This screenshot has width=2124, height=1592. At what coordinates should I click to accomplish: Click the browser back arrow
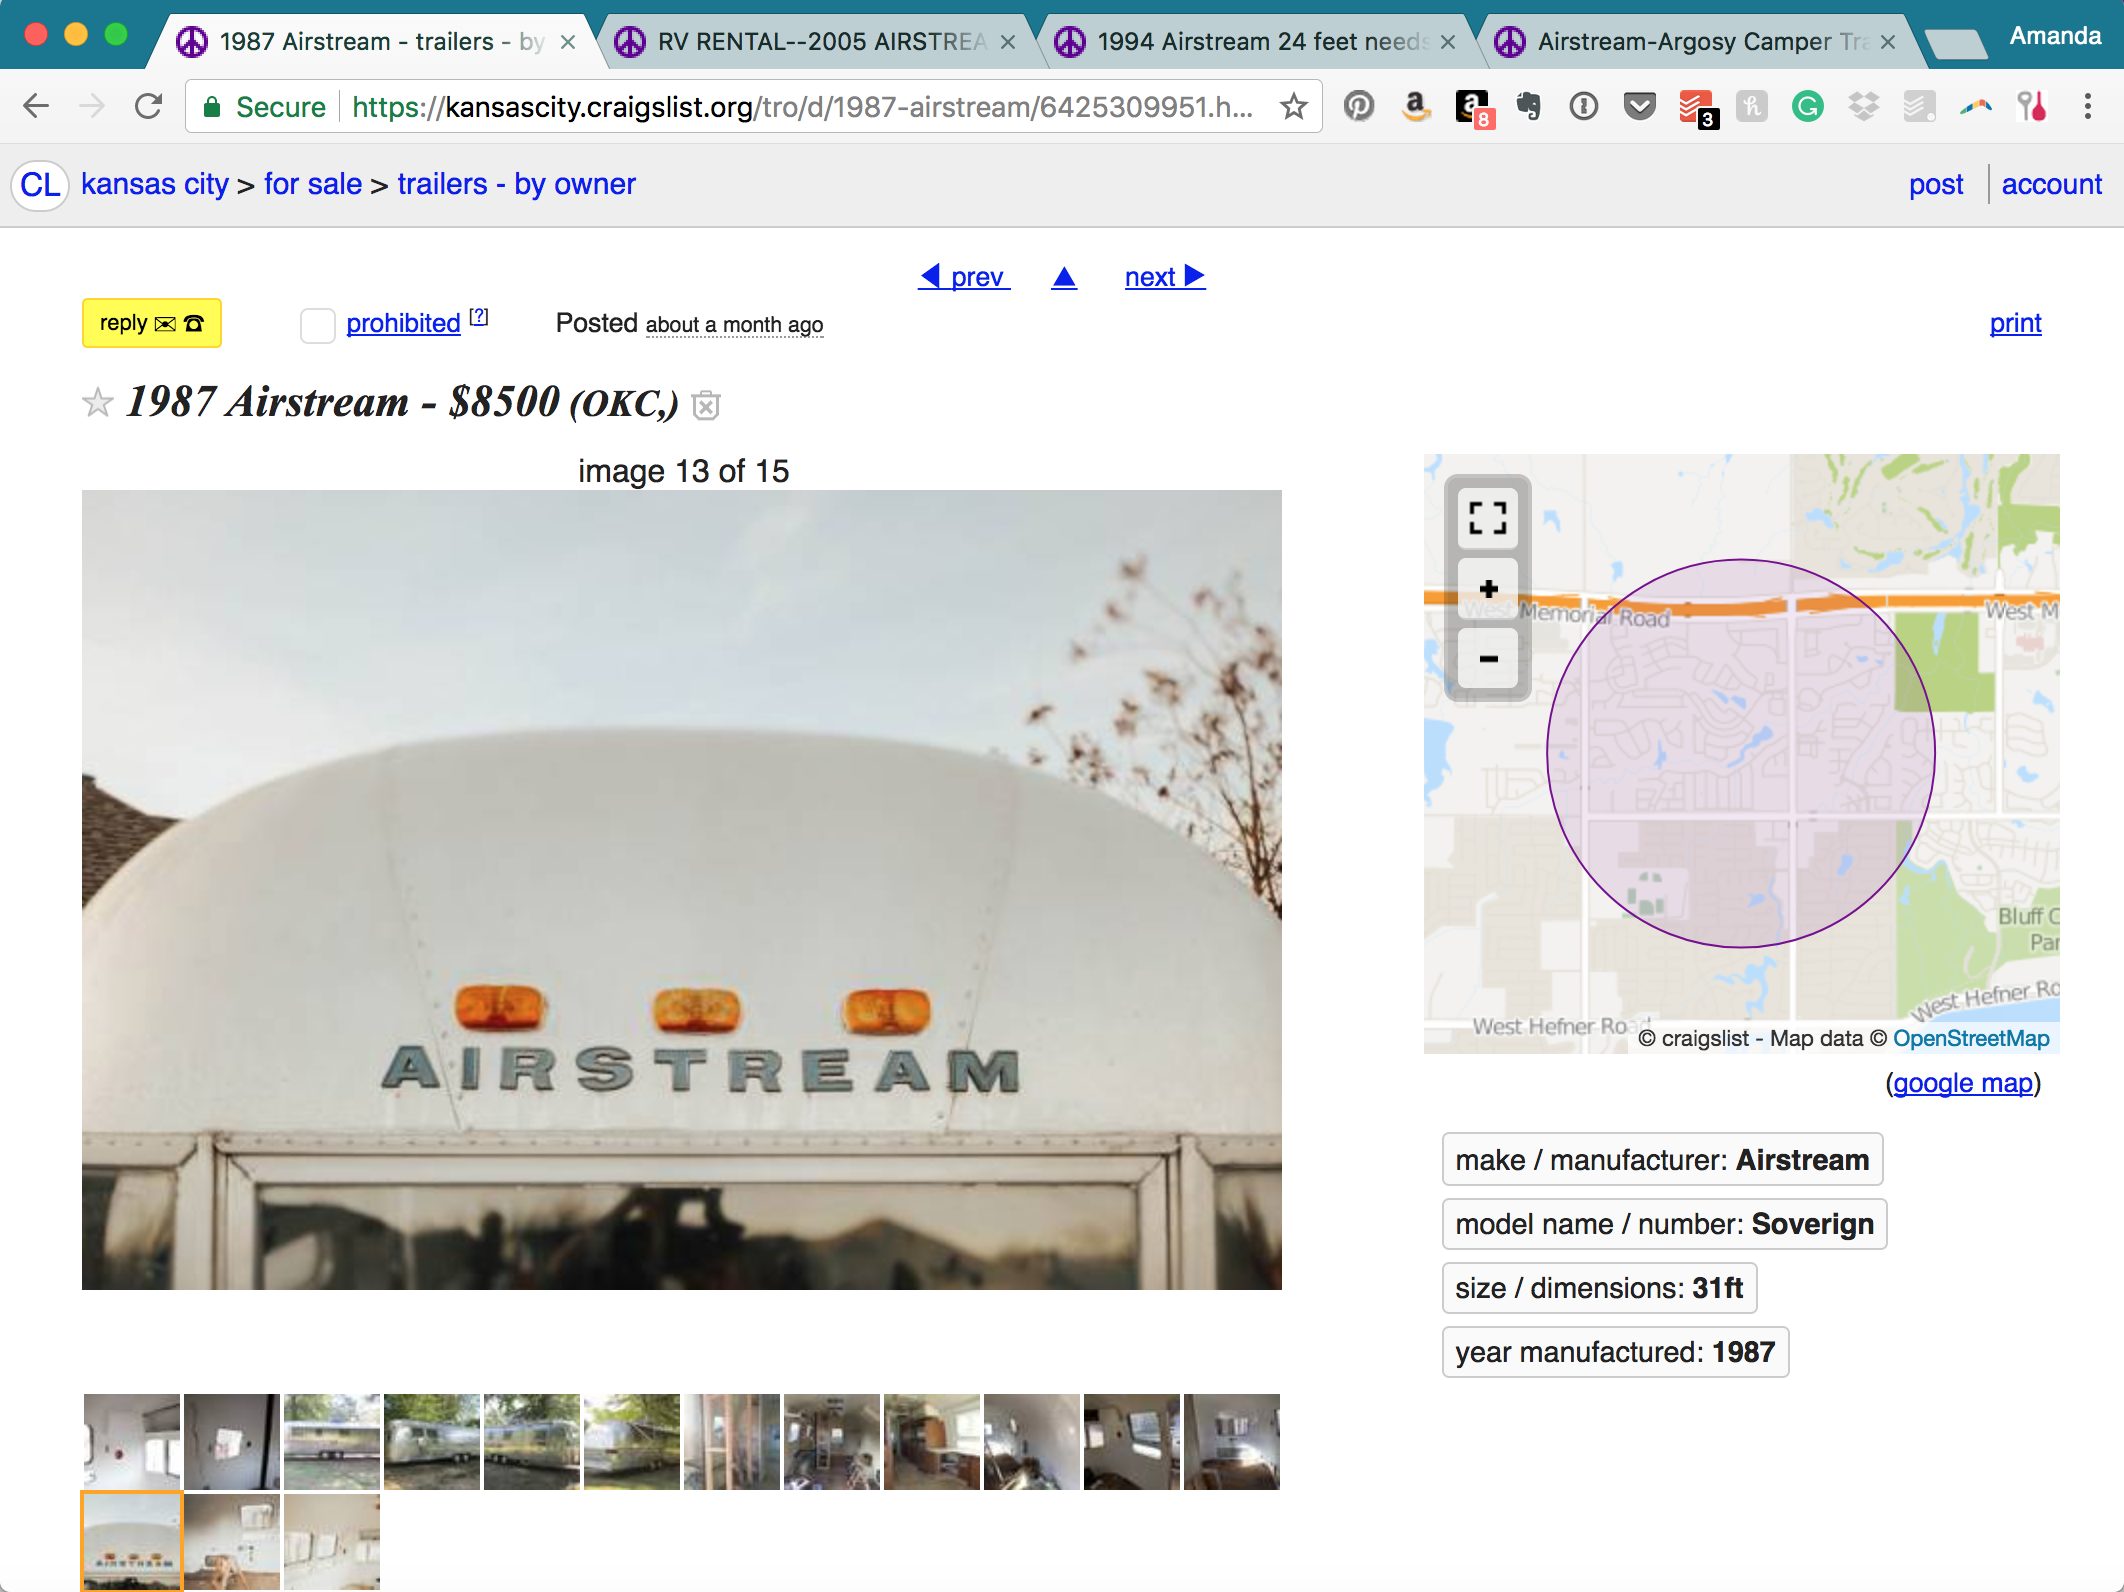(x=36, y=106)
